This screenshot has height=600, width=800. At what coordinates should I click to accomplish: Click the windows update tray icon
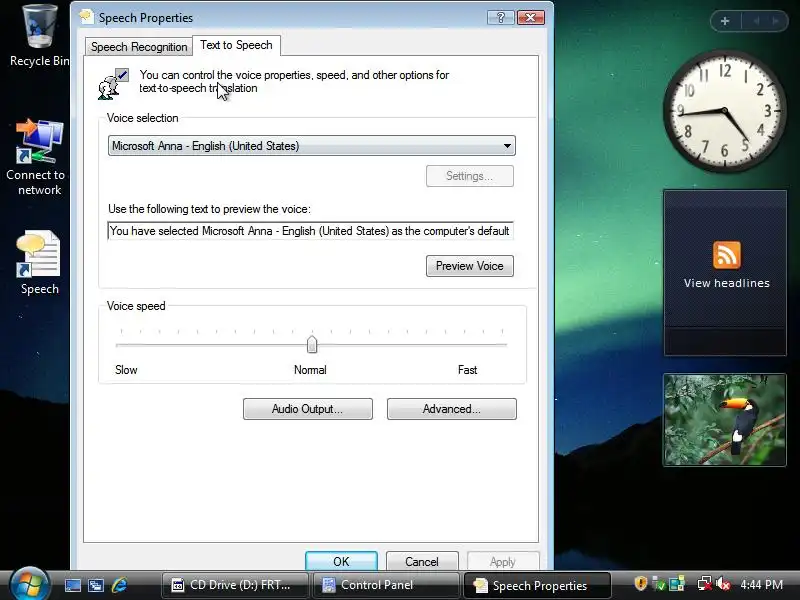coord(677,584)
